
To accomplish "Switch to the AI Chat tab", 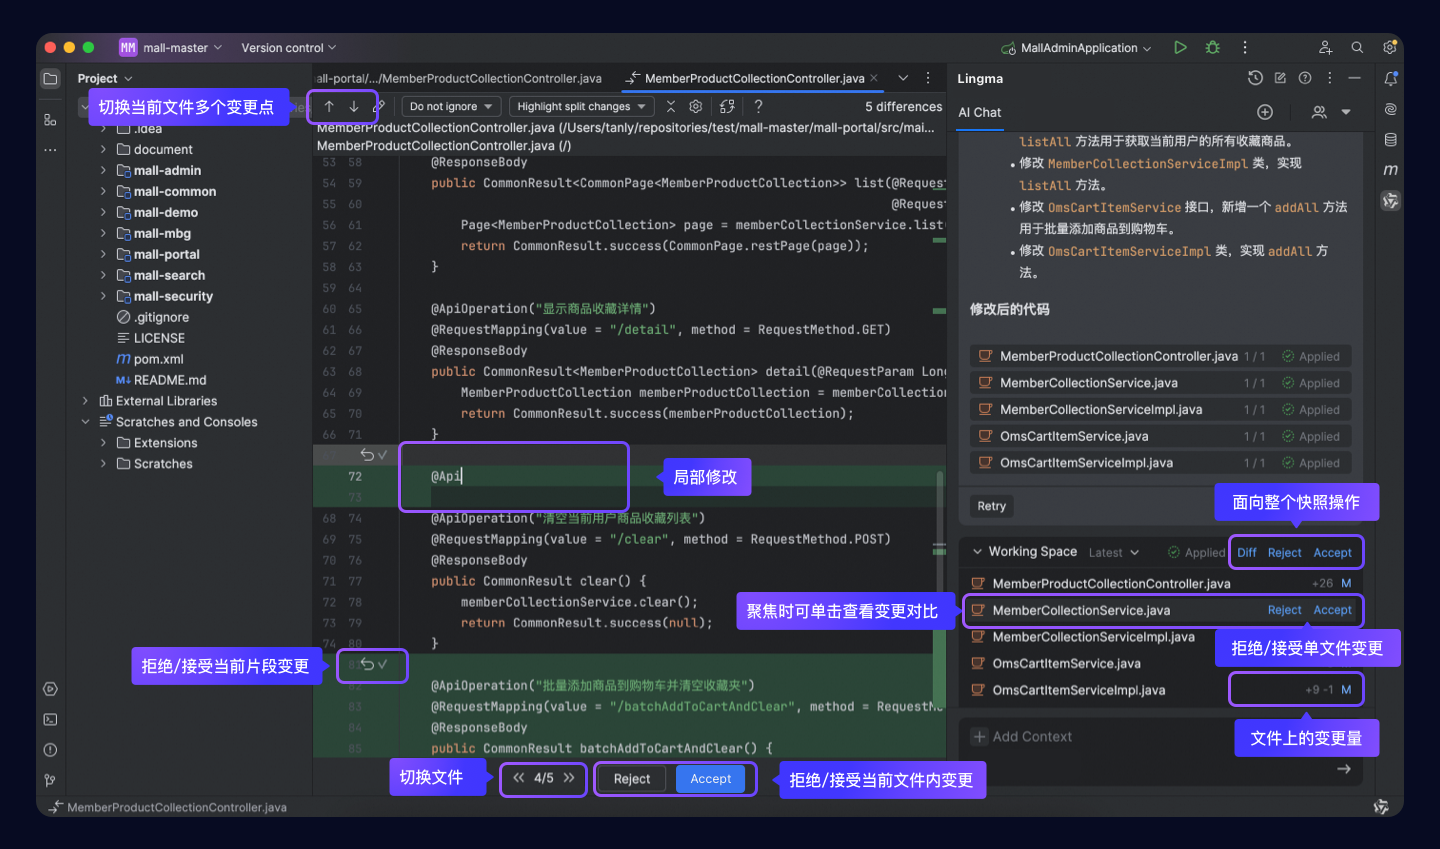I will [980, 112].
